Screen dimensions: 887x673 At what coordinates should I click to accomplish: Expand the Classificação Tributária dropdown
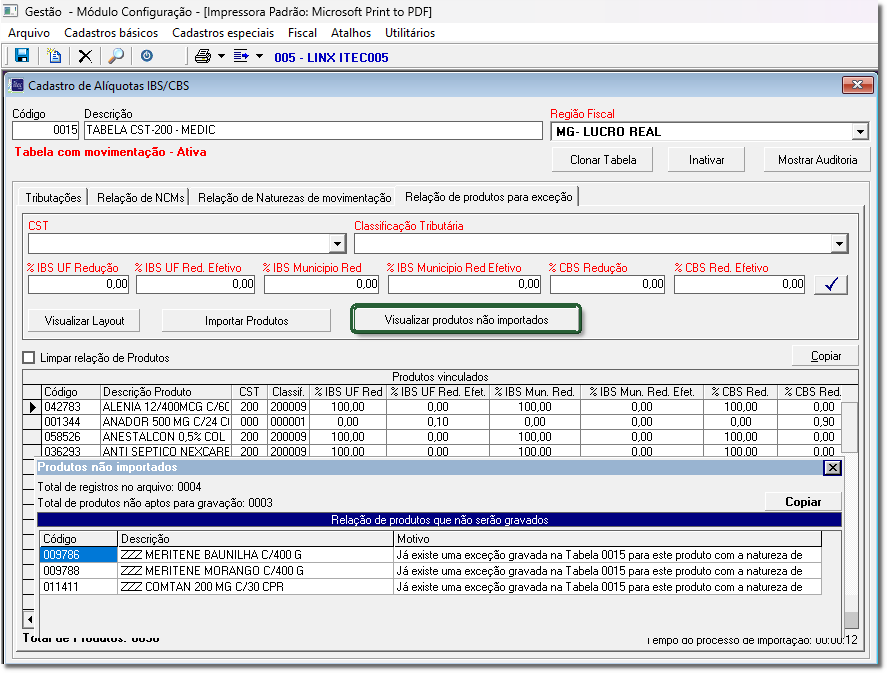pos(838,244)
